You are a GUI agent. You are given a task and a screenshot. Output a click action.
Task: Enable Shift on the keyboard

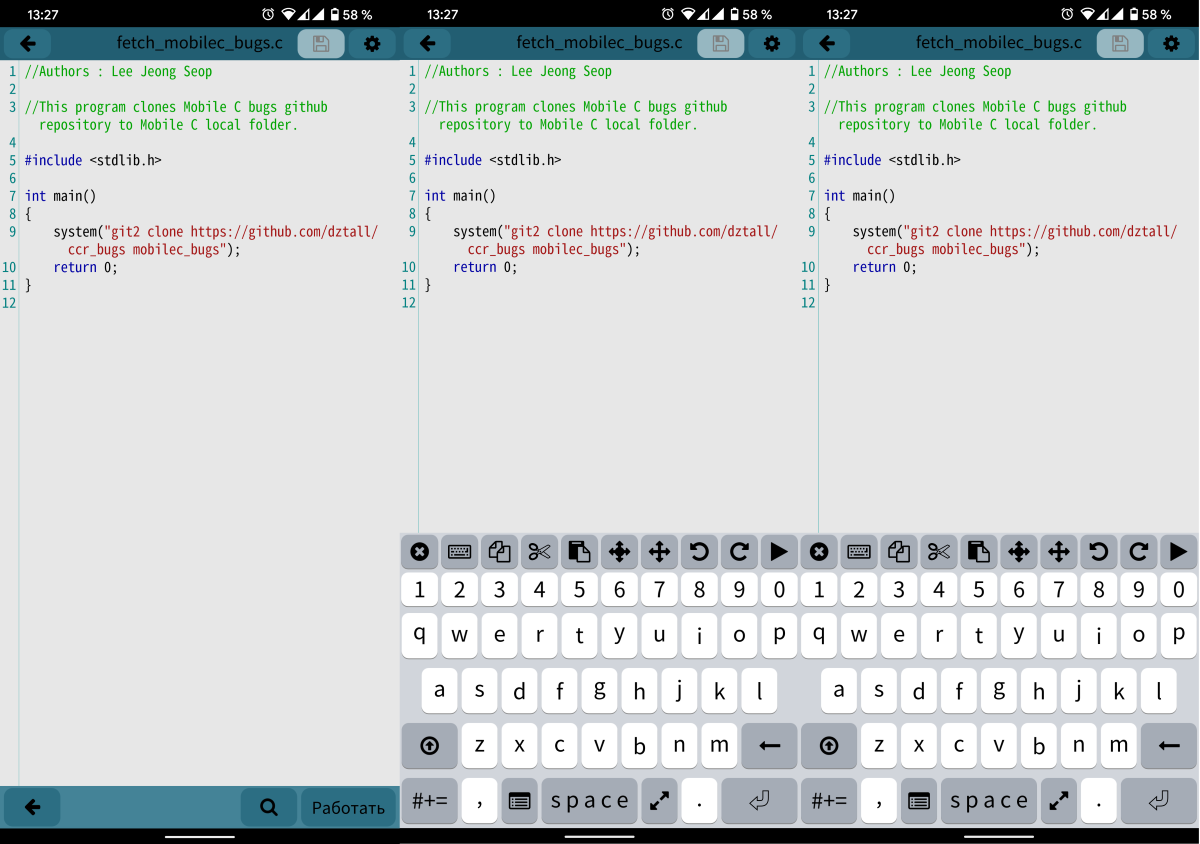click(x=429, y=746)
